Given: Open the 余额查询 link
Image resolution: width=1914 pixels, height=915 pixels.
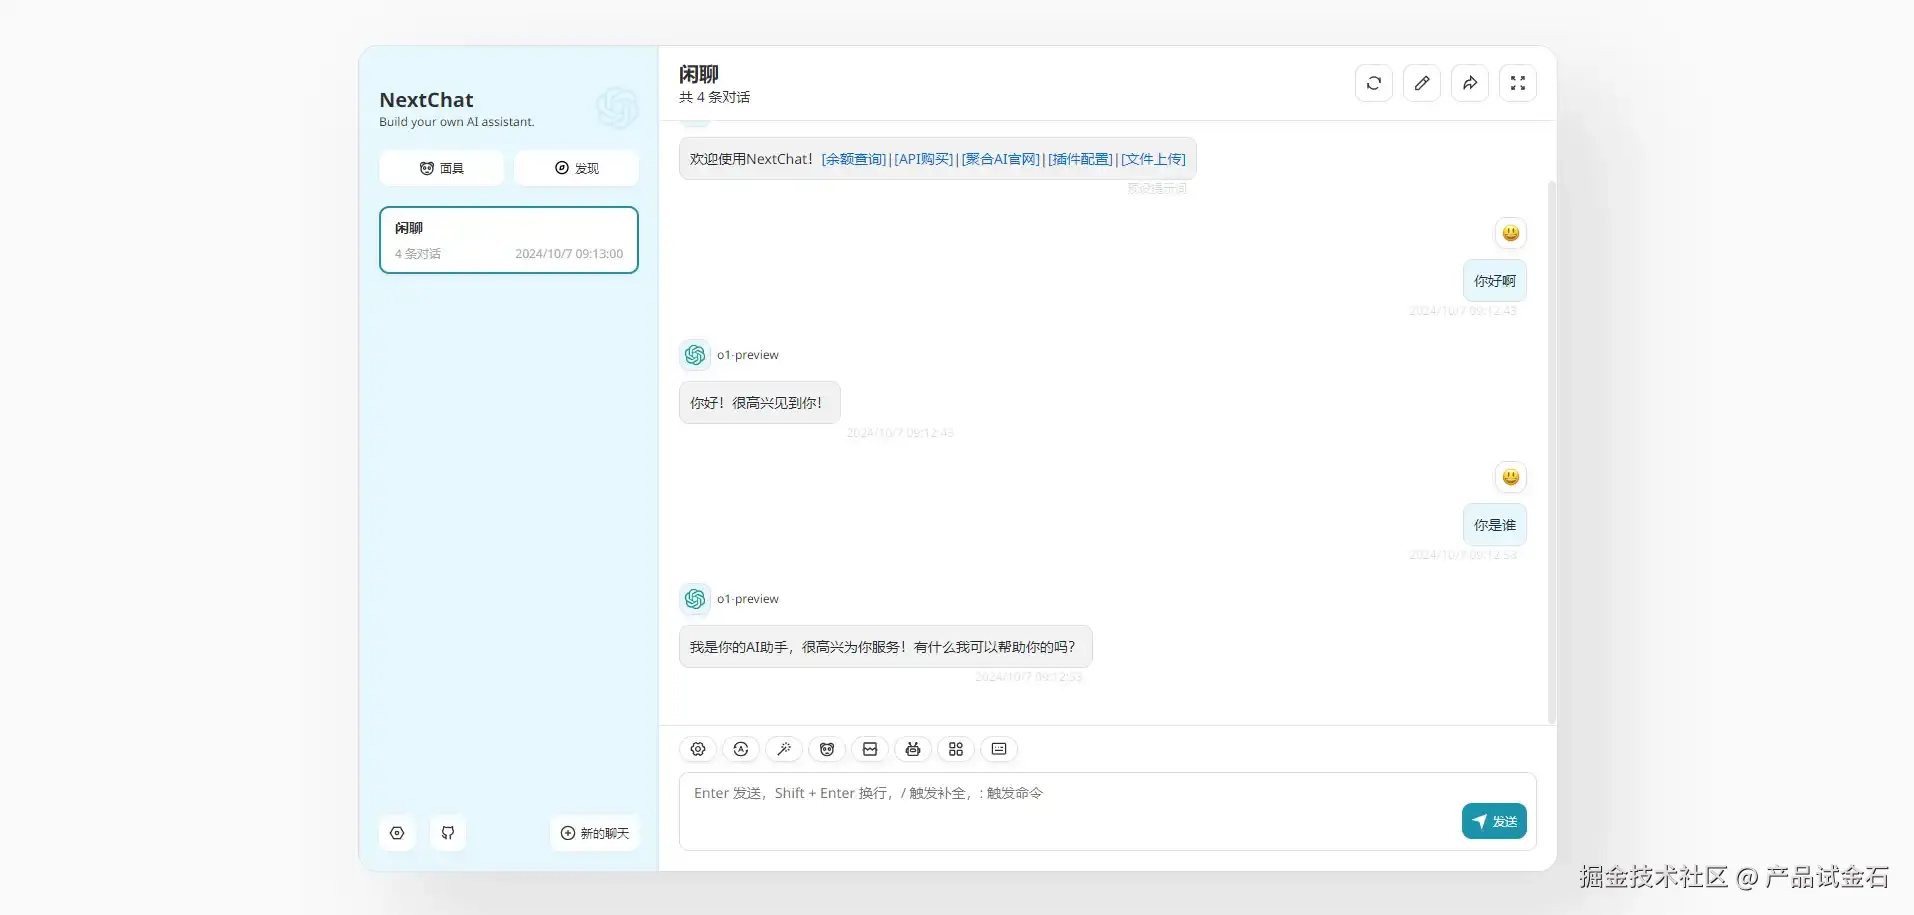Looking at the screenshot, I should 854,159.
